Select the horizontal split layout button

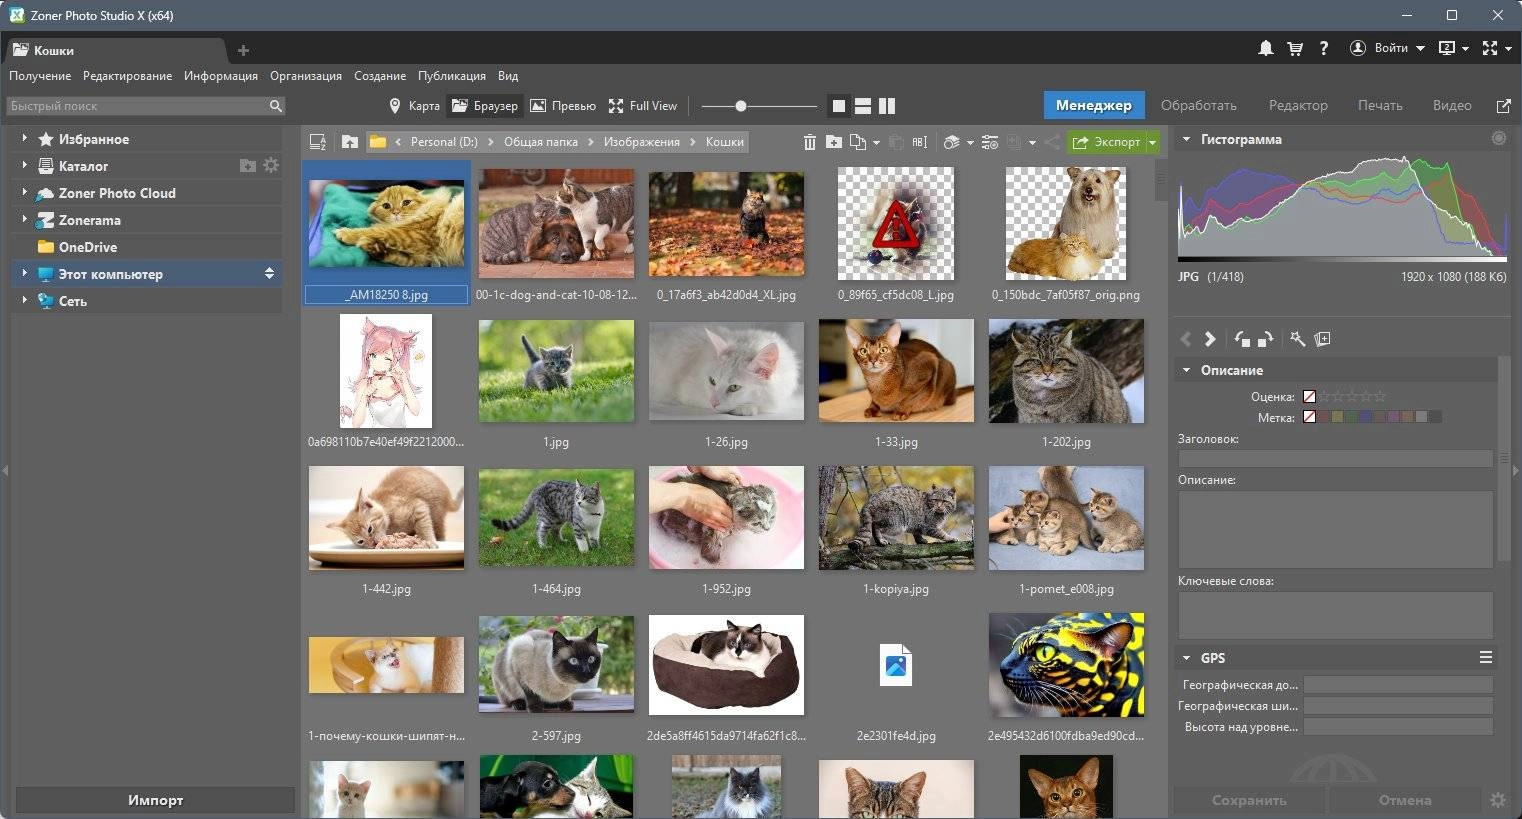pos(862,105)
